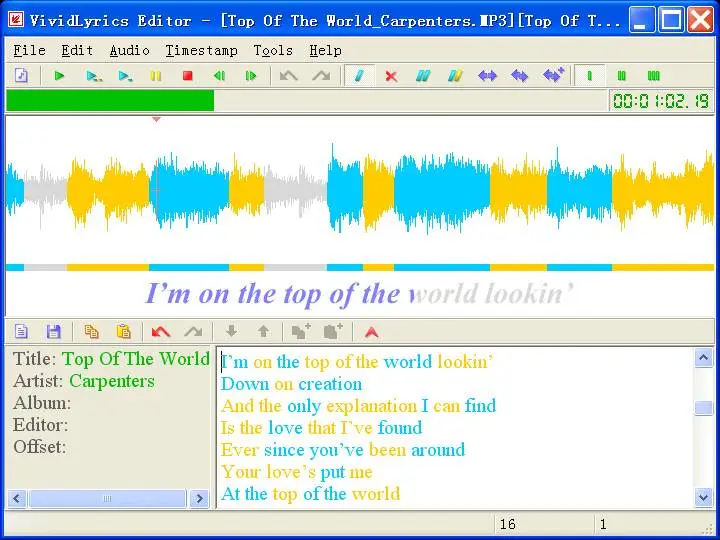Click the double cyan marker icon
The height and width of the screenshot is (540, 720).
[x=423, y=75]
